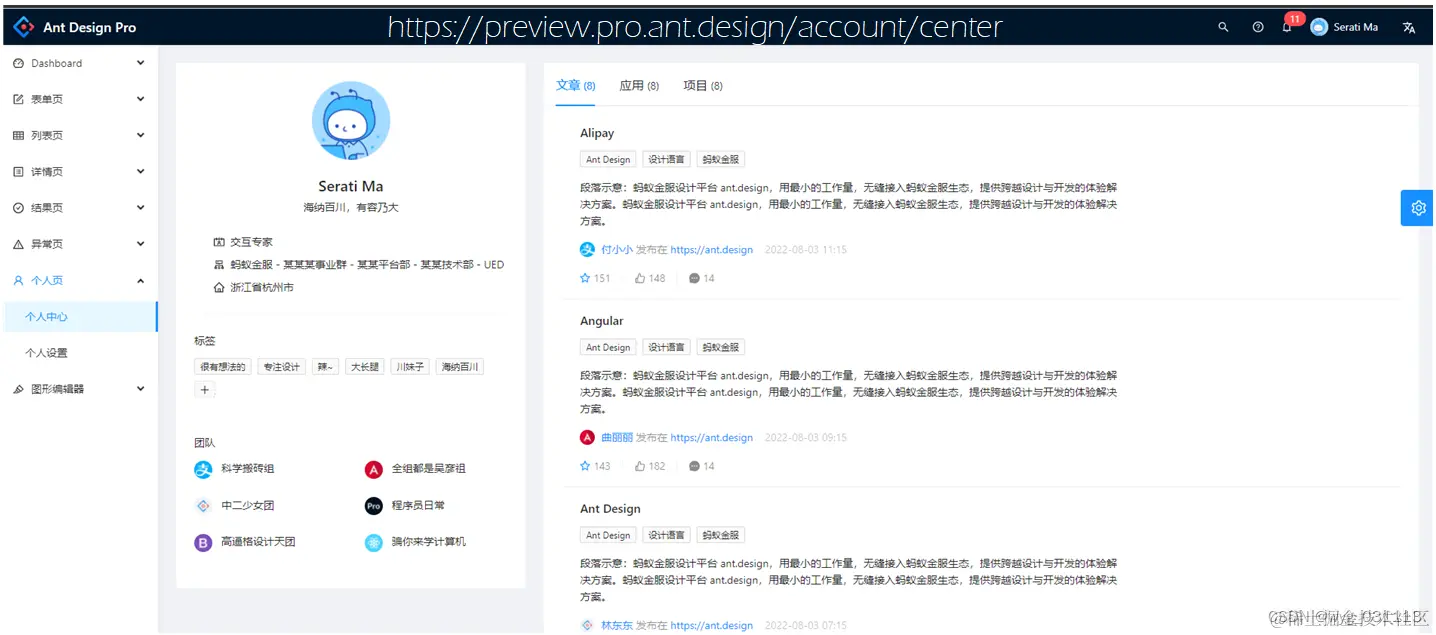Open 付小小 author link
Viewport: 1436px width, 635px height.
[x=617, y=250]
